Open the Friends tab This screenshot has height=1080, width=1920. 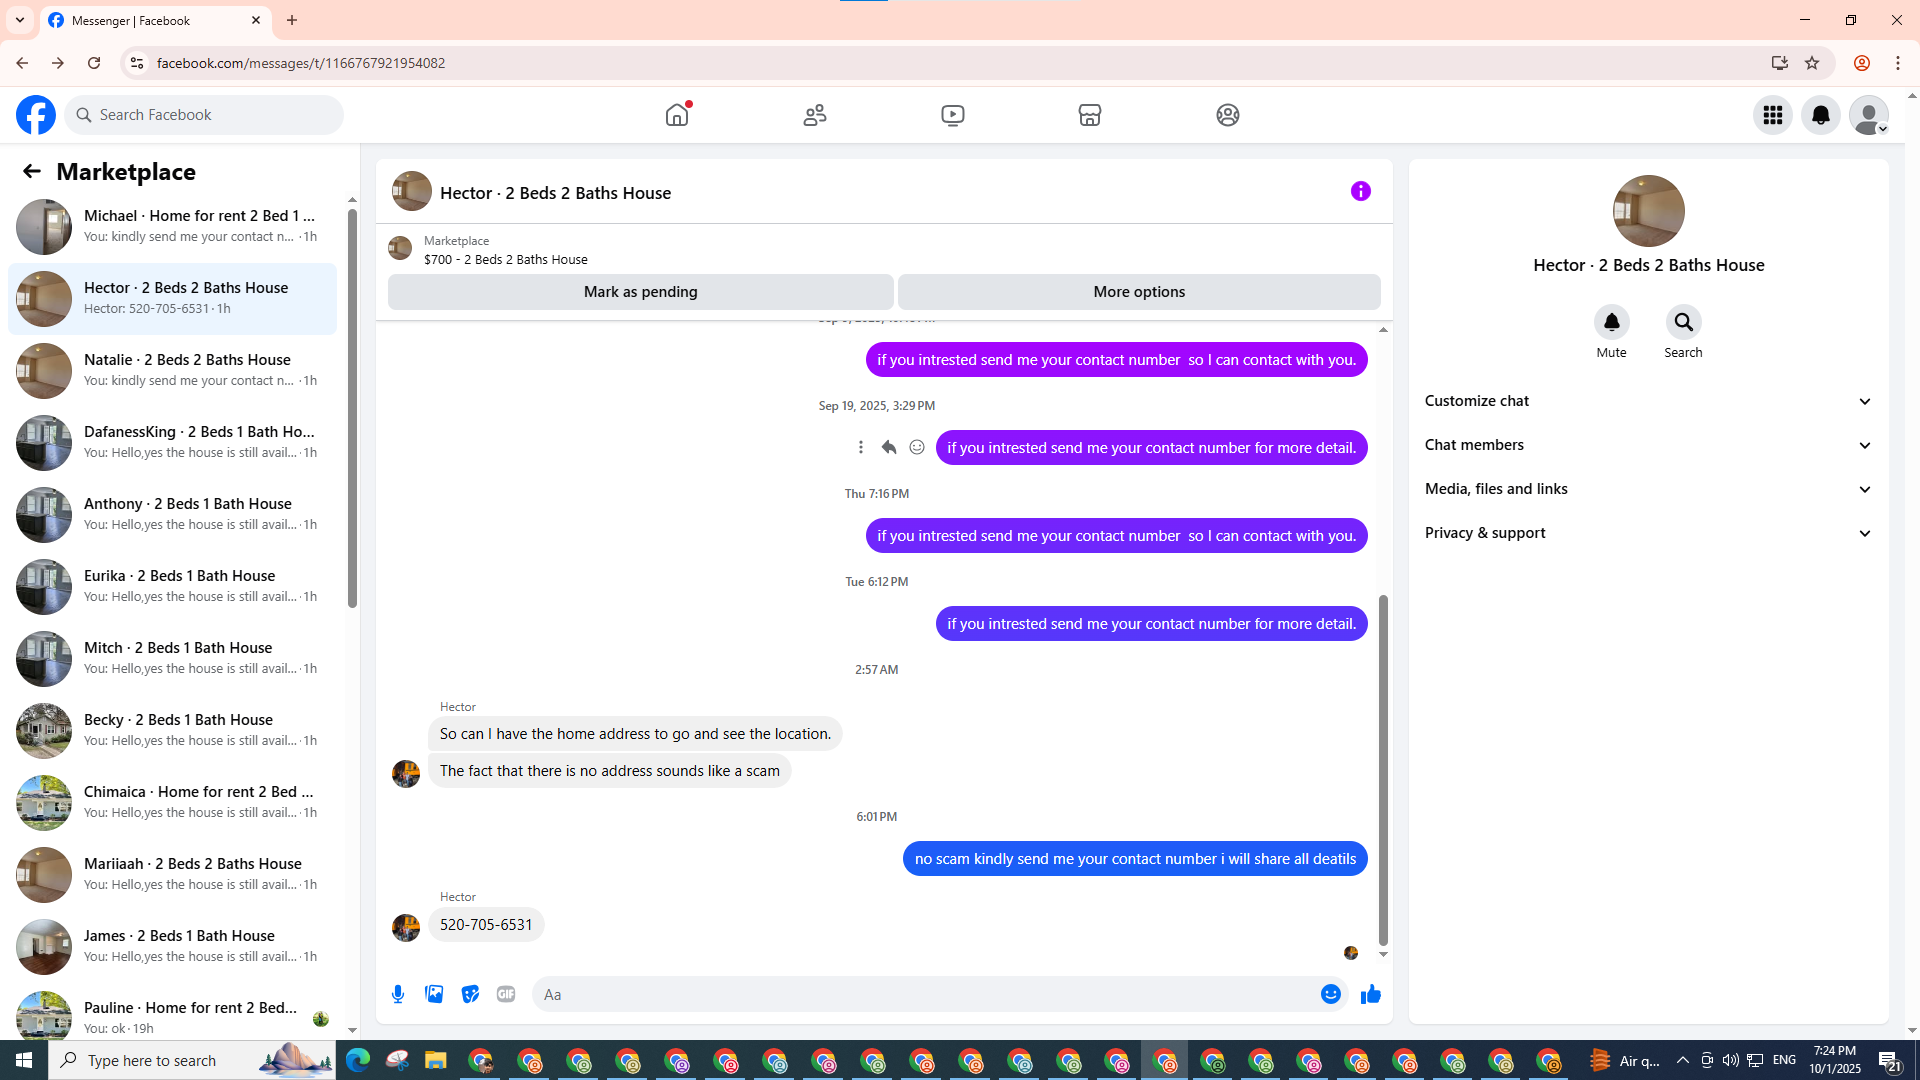click(815, 115)
